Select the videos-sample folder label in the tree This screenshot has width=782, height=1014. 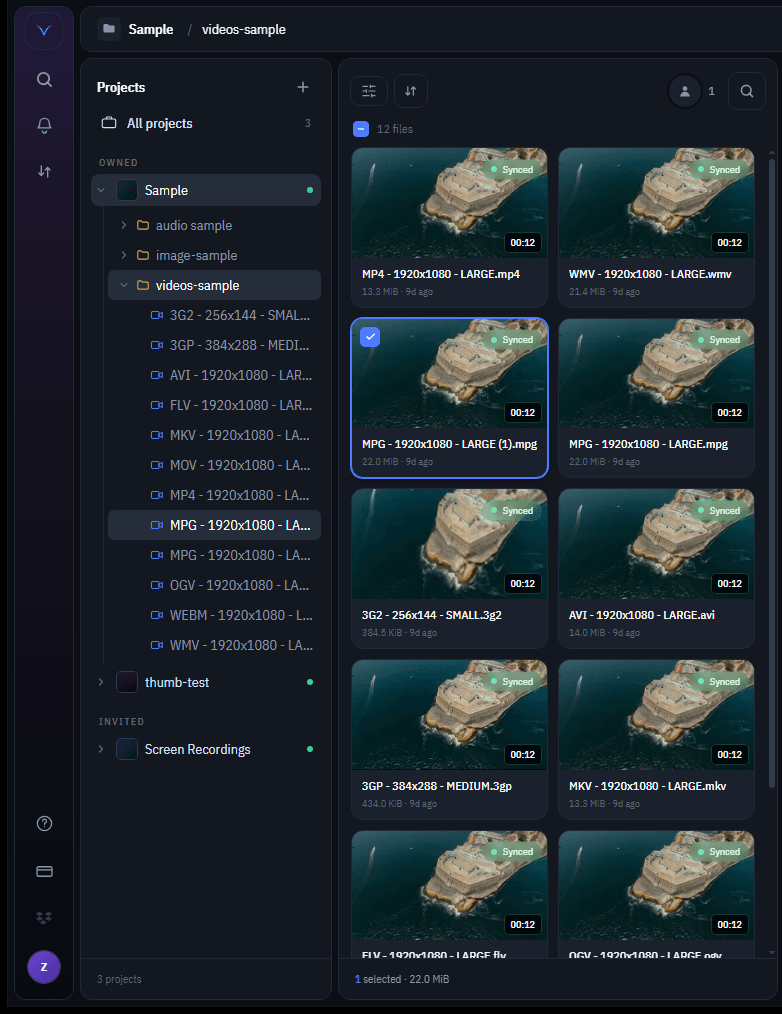197,285
